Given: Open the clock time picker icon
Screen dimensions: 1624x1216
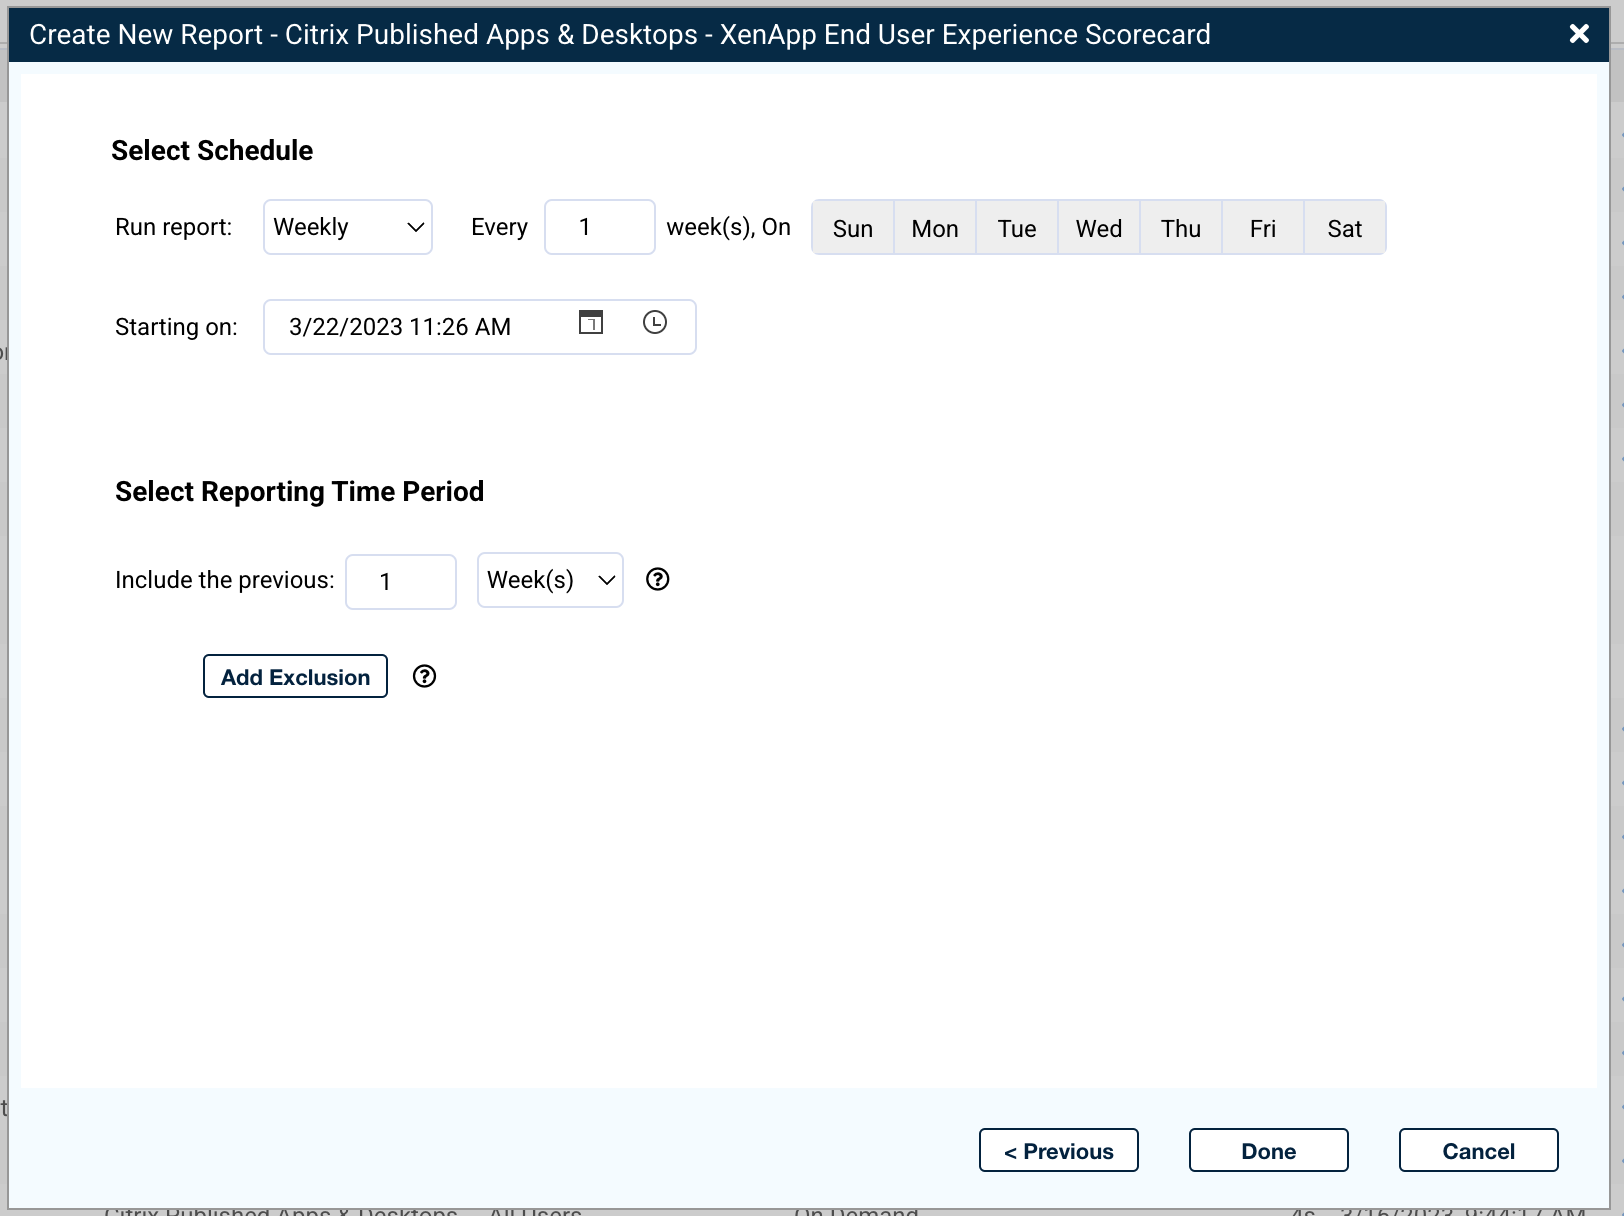Looking at the screenshot, I should point(655,322).
